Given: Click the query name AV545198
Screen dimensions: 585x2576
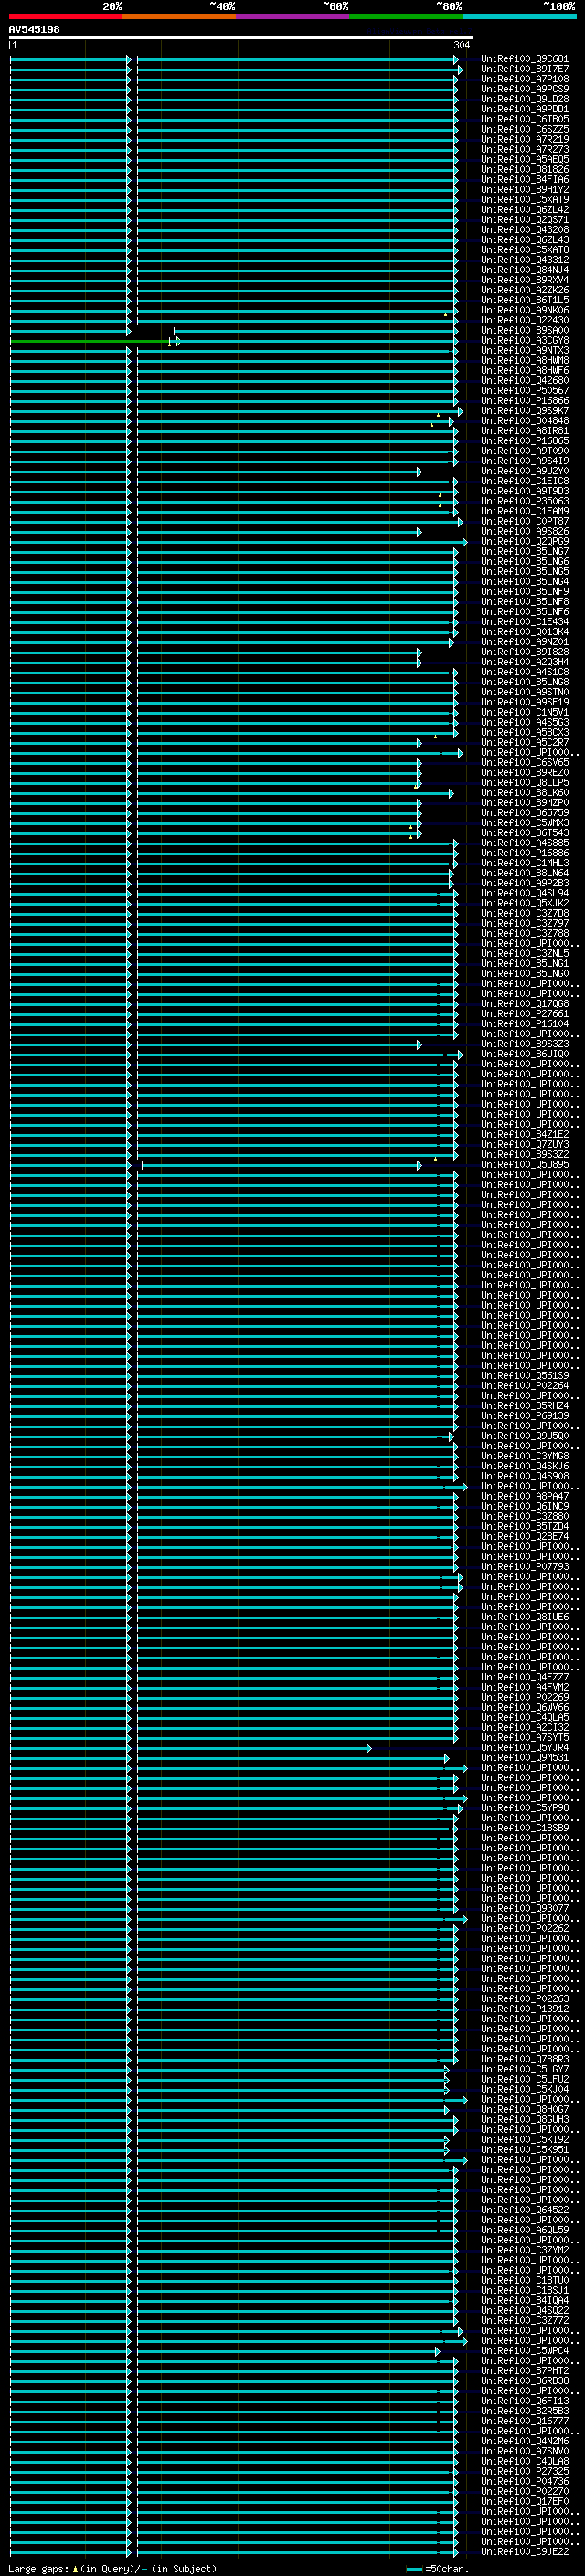Looking at the screenshot, I should [x=34, y=30].
